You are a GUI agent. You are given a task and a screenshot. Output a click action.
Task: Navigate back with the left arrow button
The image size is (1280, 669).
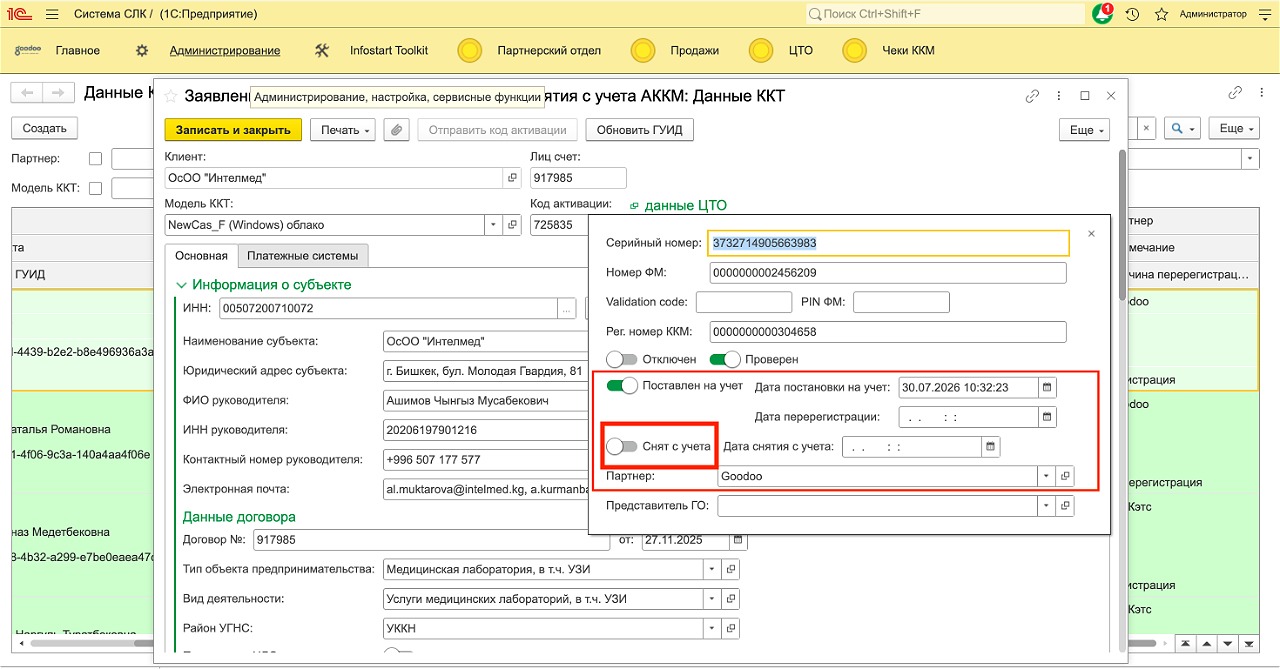[26, 93]
